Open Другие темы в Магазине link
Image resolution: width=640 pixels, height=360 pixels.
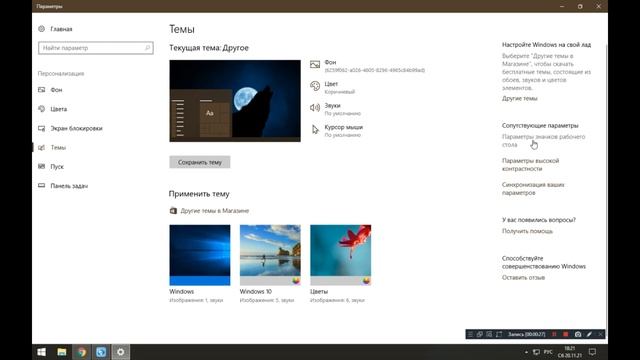tap(215, 211)
